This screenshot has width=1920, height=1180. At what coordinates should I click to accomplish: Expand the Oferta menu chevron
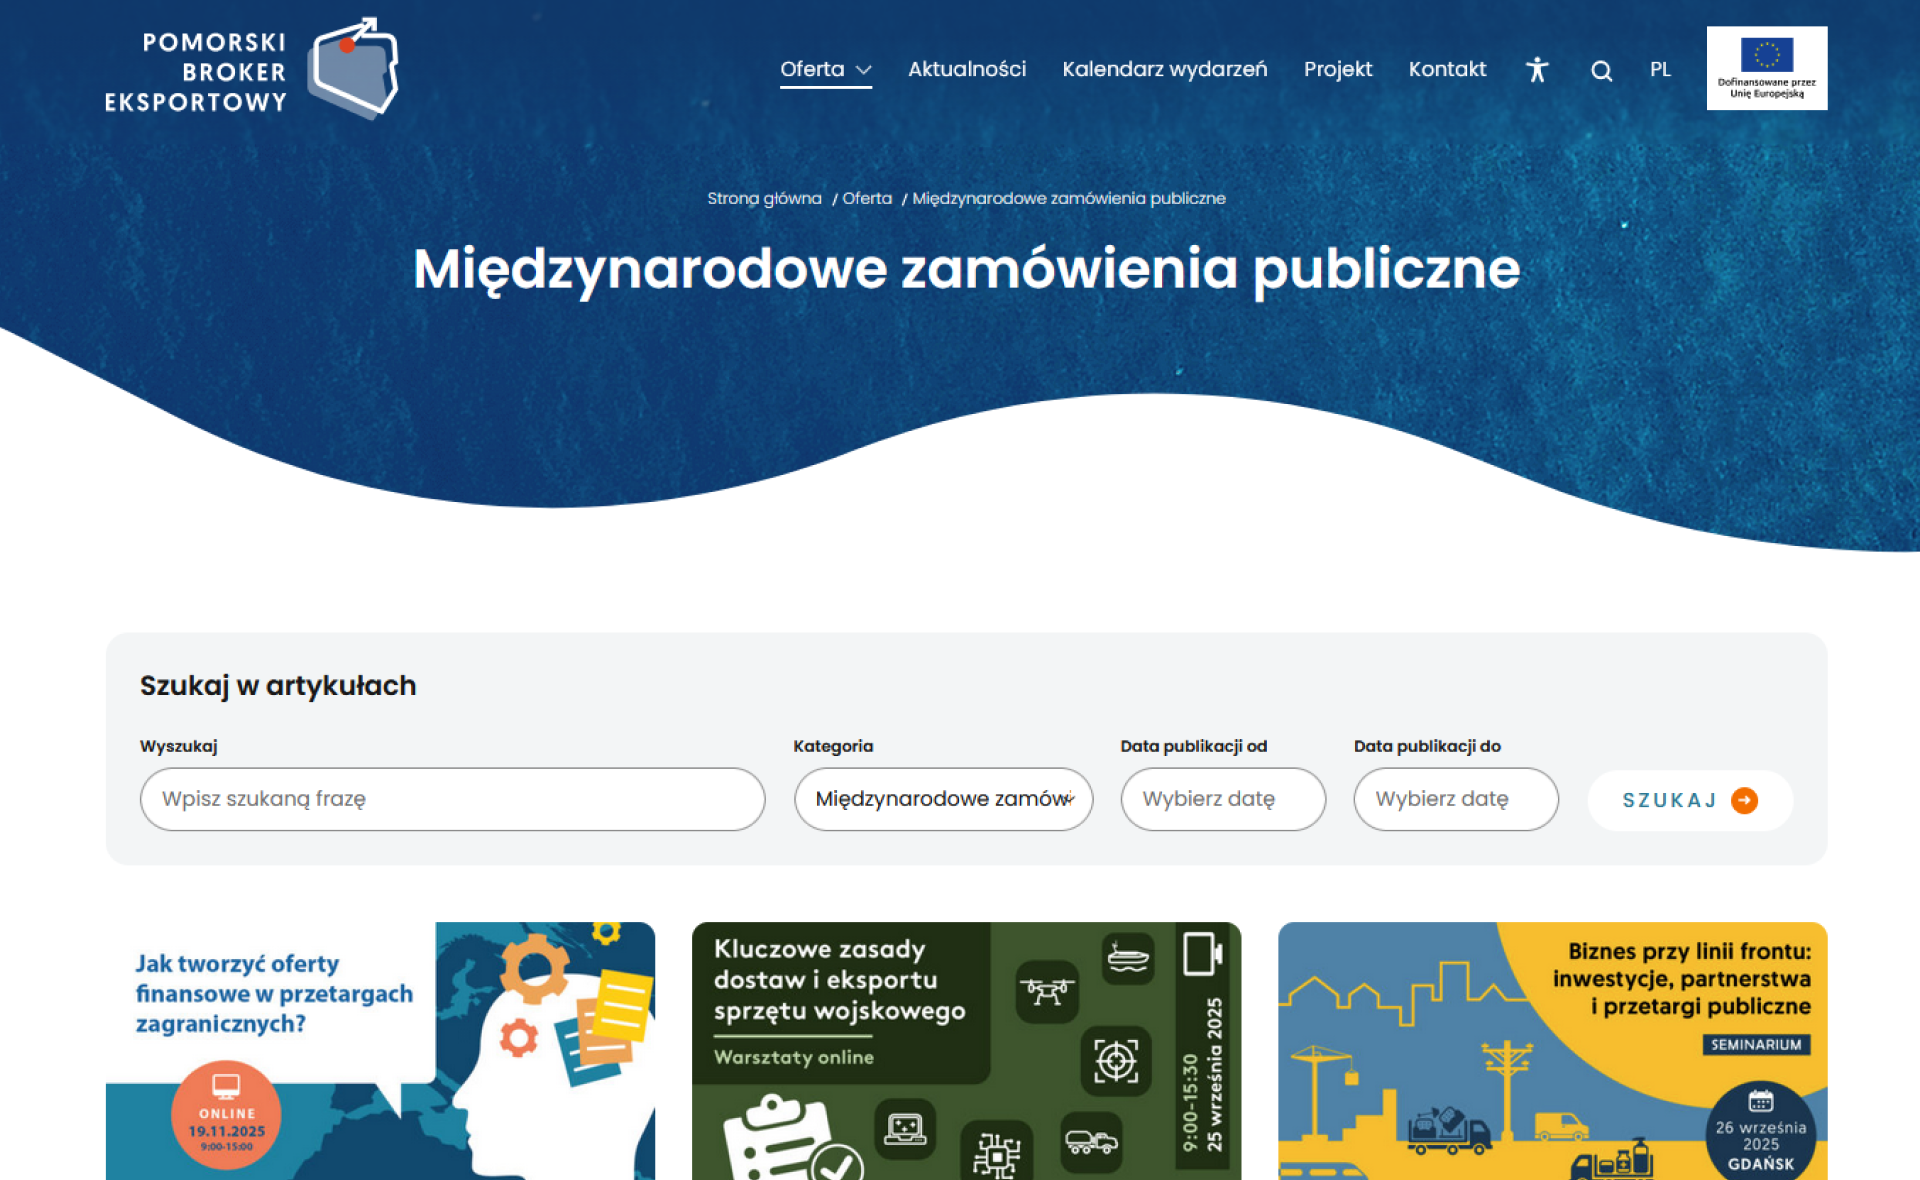[864, 70]
